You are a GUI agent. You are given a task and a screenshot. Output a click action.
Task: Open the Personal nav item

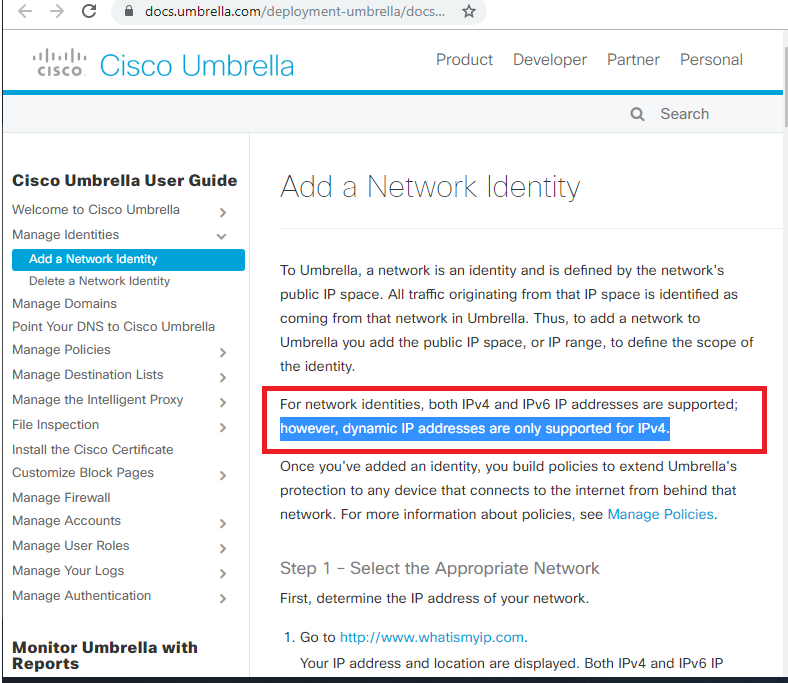coord(711,60)
